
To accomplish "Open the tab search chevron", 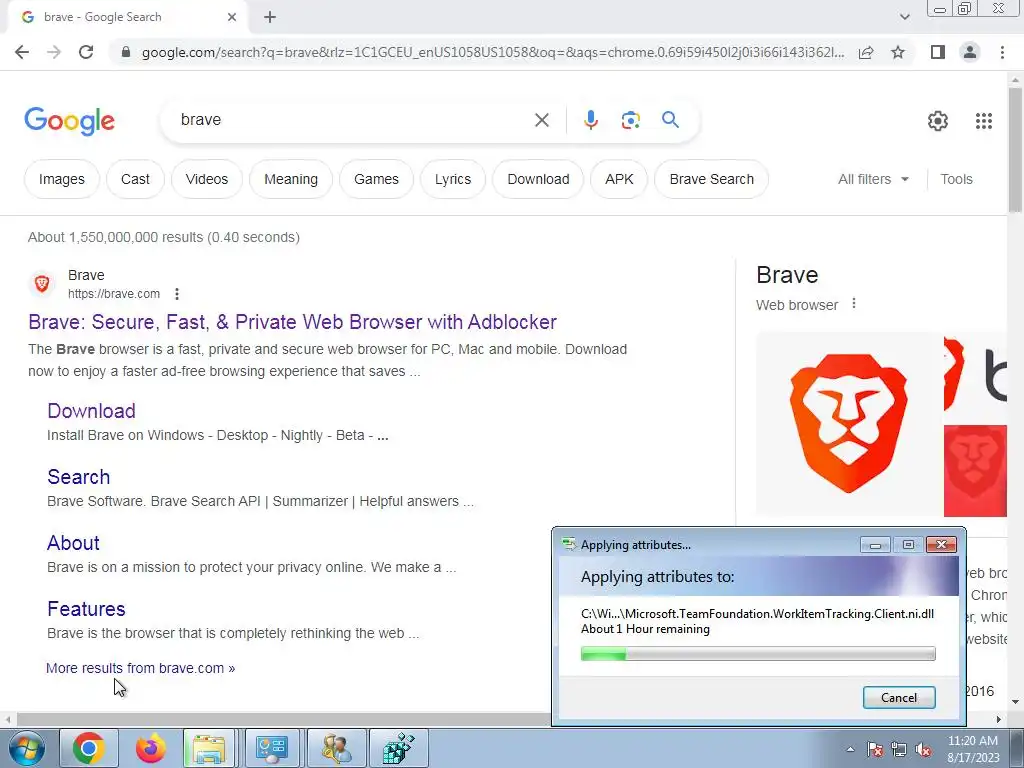I will (x=904, y=17).
